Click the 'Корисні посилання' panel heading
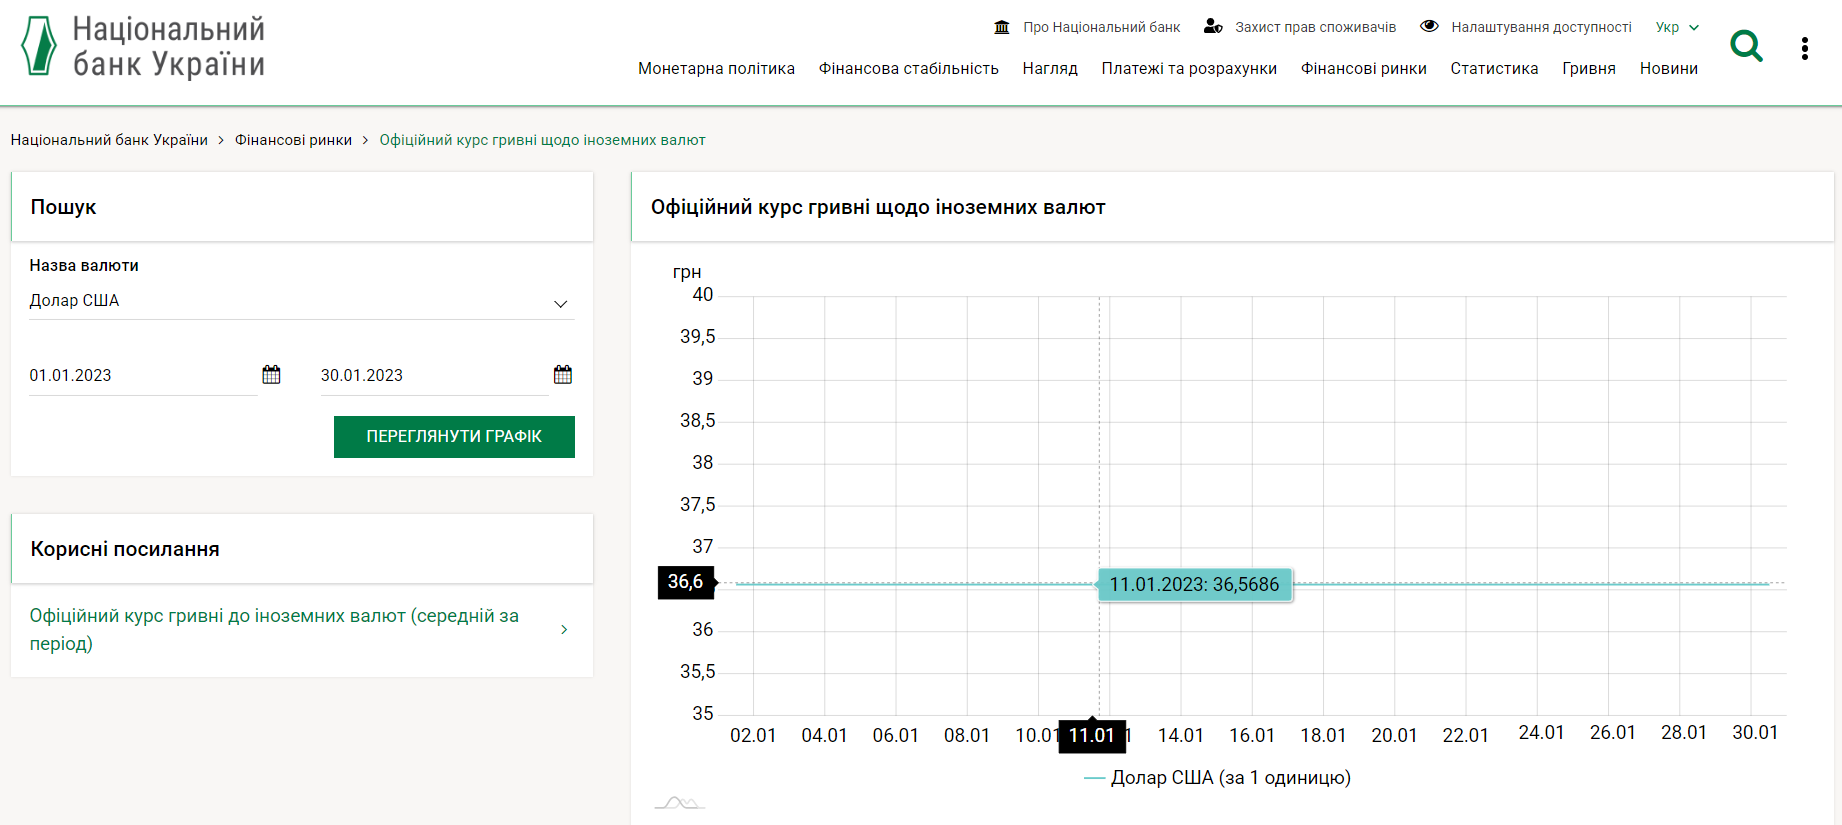The image size is (1842, 825). pos(125,549)
